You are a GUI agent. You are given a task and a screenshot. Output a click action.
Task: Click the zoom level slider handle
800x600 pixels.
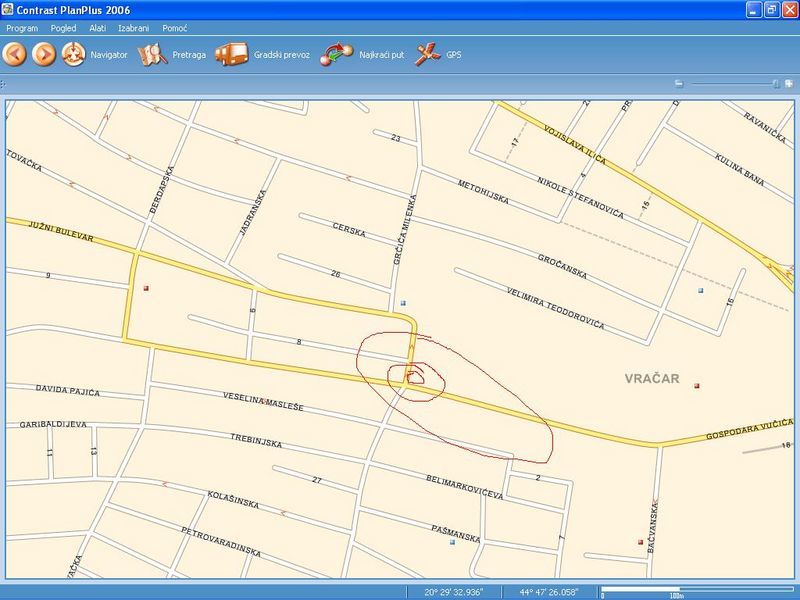tap(775, 84)
